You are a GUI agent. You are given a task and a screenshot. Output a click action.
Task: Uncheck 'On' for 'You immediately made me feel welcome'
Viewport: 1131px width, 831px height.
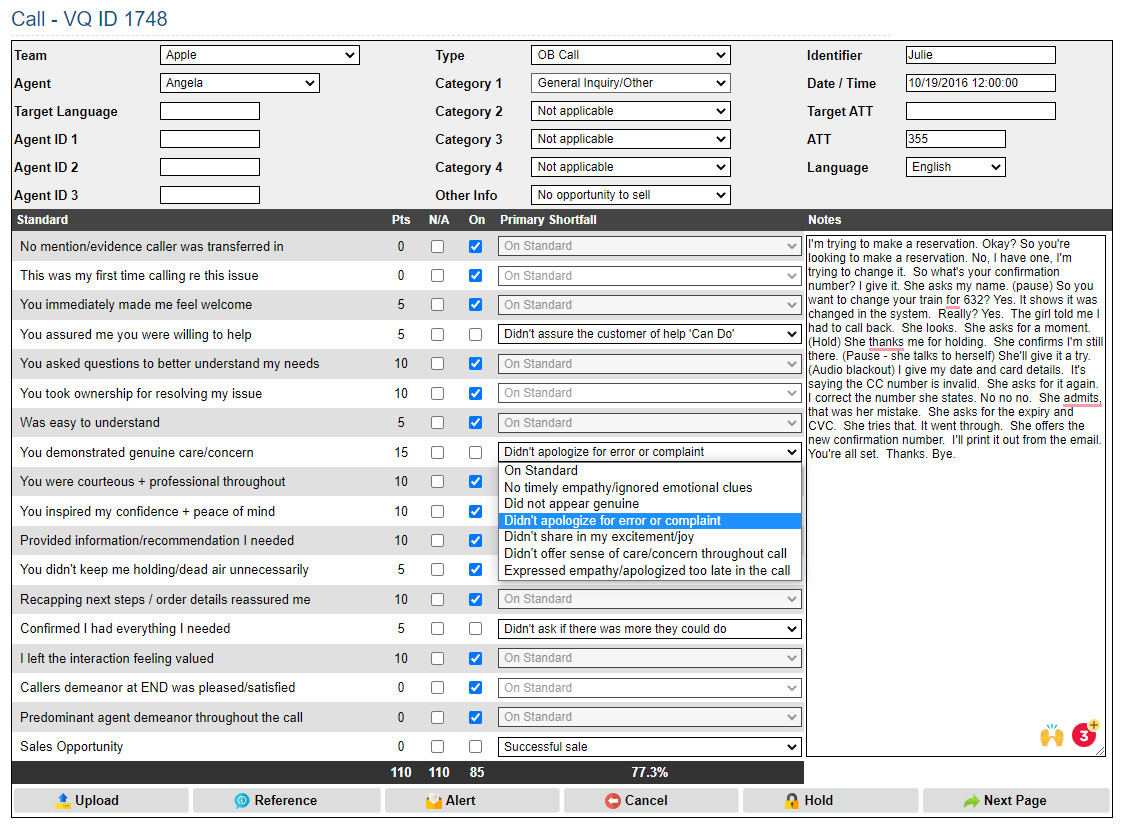[x=476, y=305]
